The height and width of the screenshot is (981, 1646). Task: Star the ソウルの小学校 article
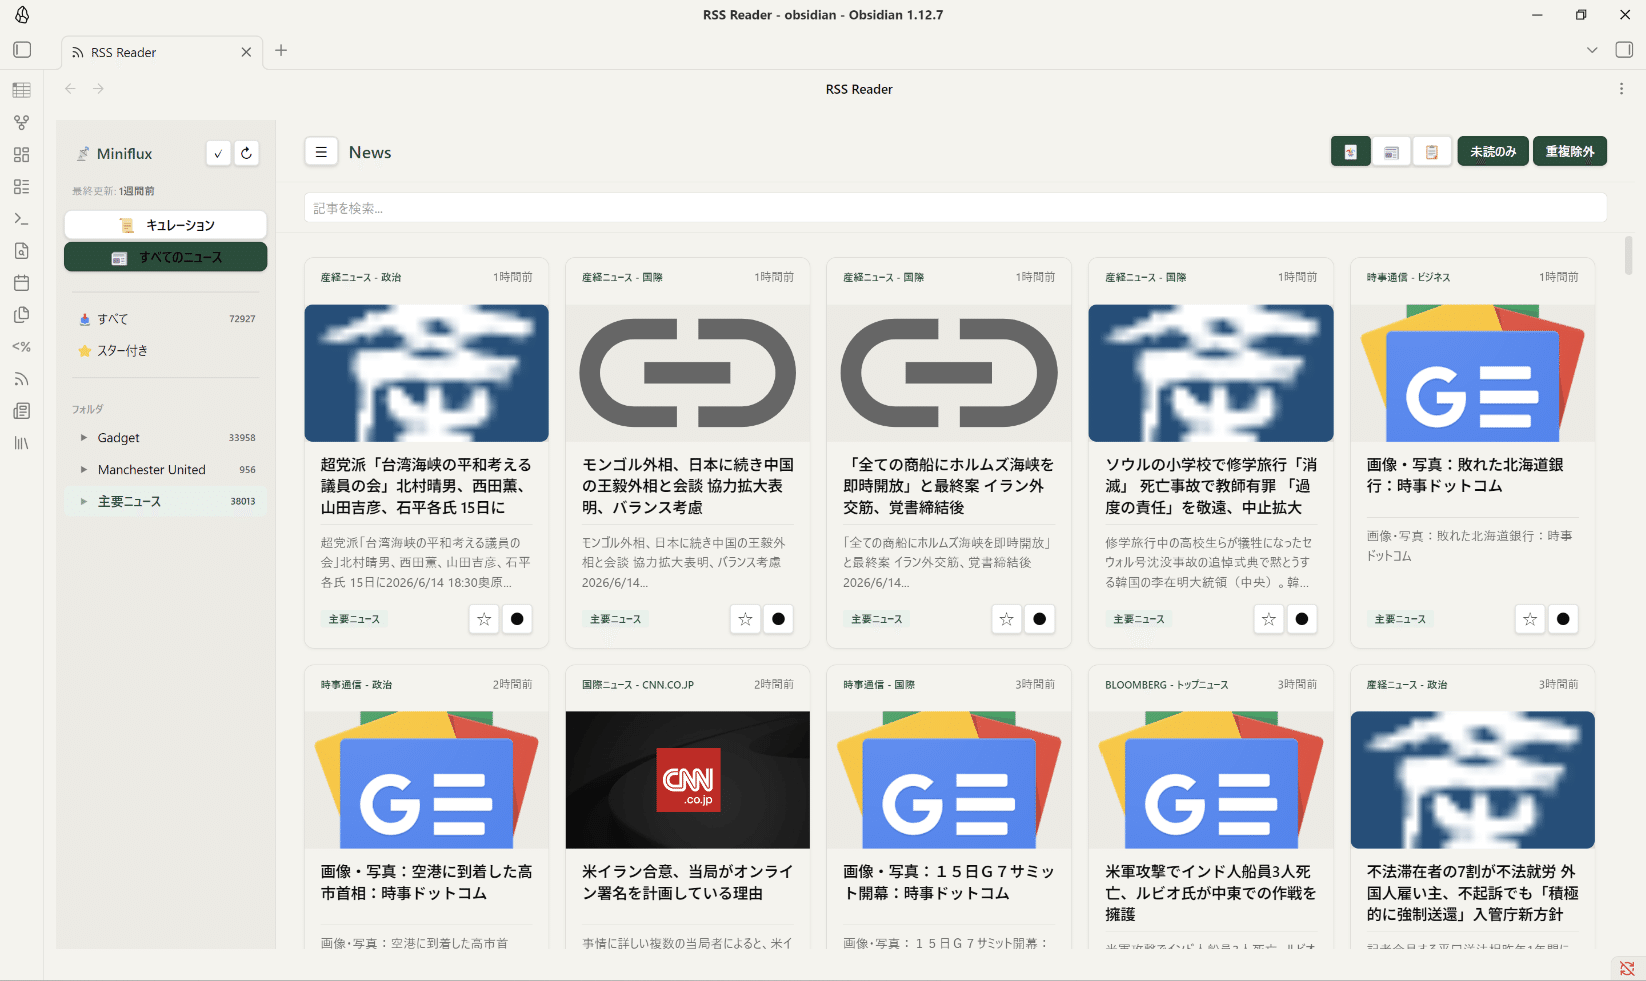[x=1268, y=619]
